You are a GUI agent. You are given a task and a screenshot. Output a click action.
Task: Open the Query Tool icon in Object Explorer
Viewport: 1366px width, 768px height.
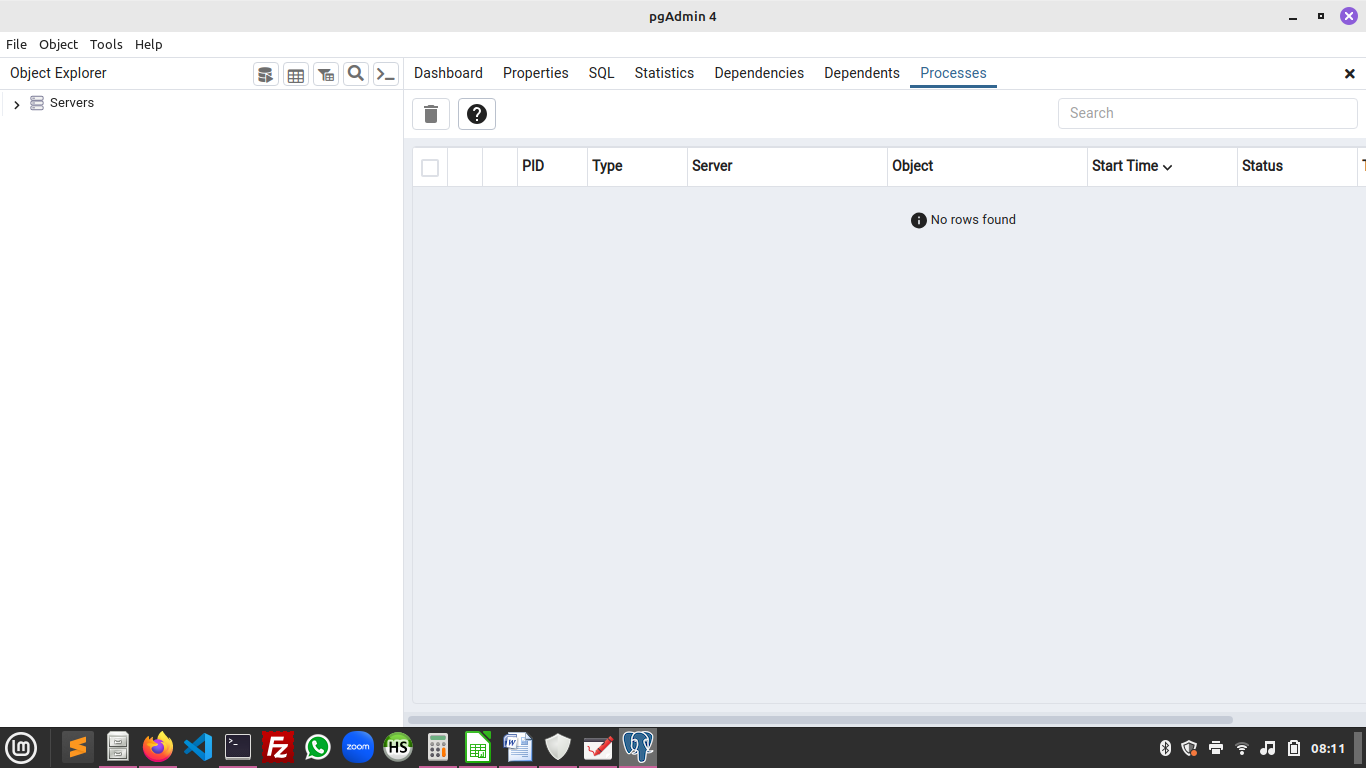coord(266,74)
